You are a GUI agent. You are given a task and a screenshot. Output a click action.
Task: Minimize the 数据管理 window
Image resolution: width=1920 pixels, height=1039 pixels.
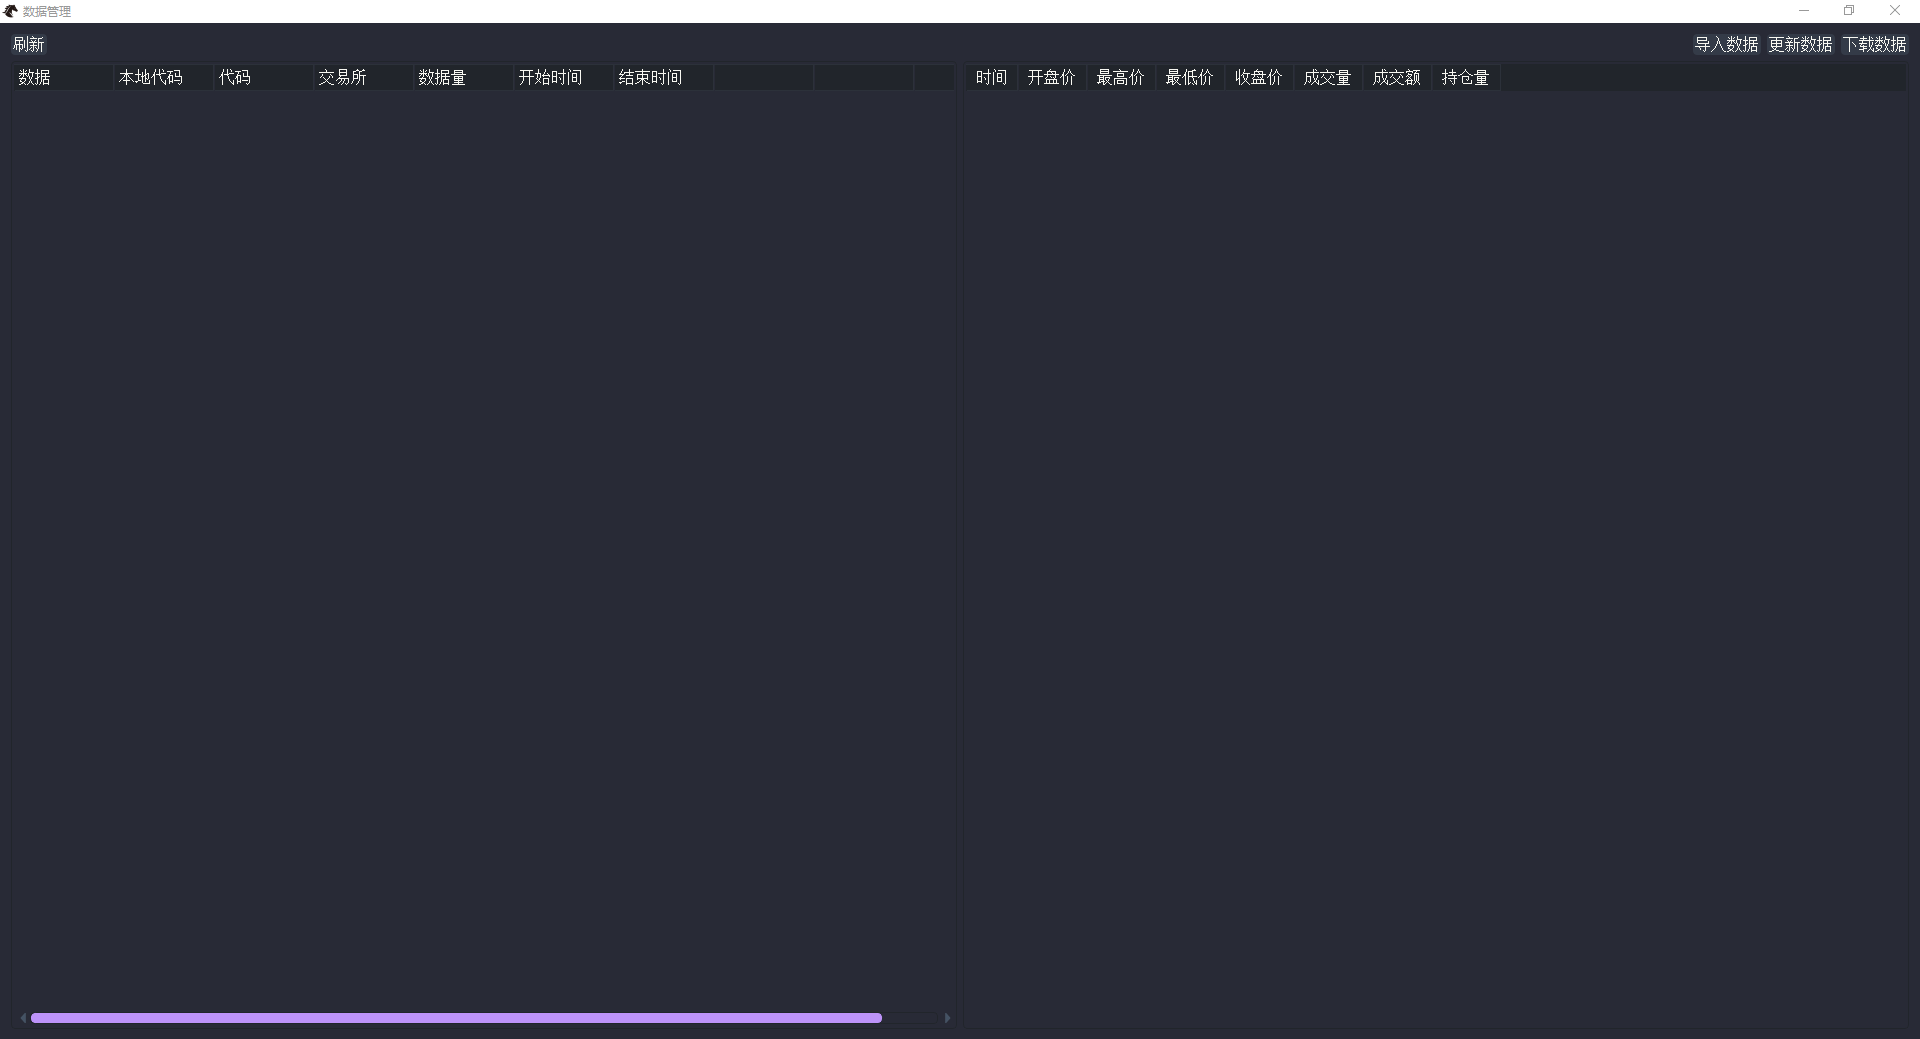(1804, 11)
